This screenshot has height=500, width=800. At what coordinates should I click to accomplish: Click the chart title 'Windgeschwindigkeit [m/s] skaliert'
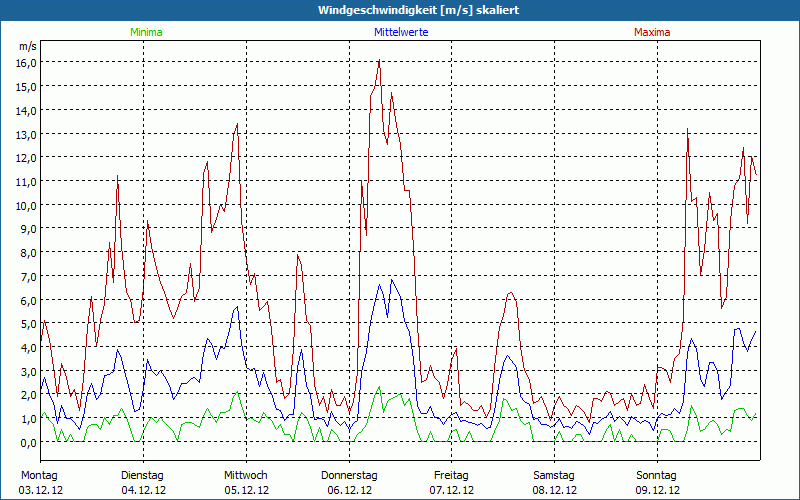point(418,10)
